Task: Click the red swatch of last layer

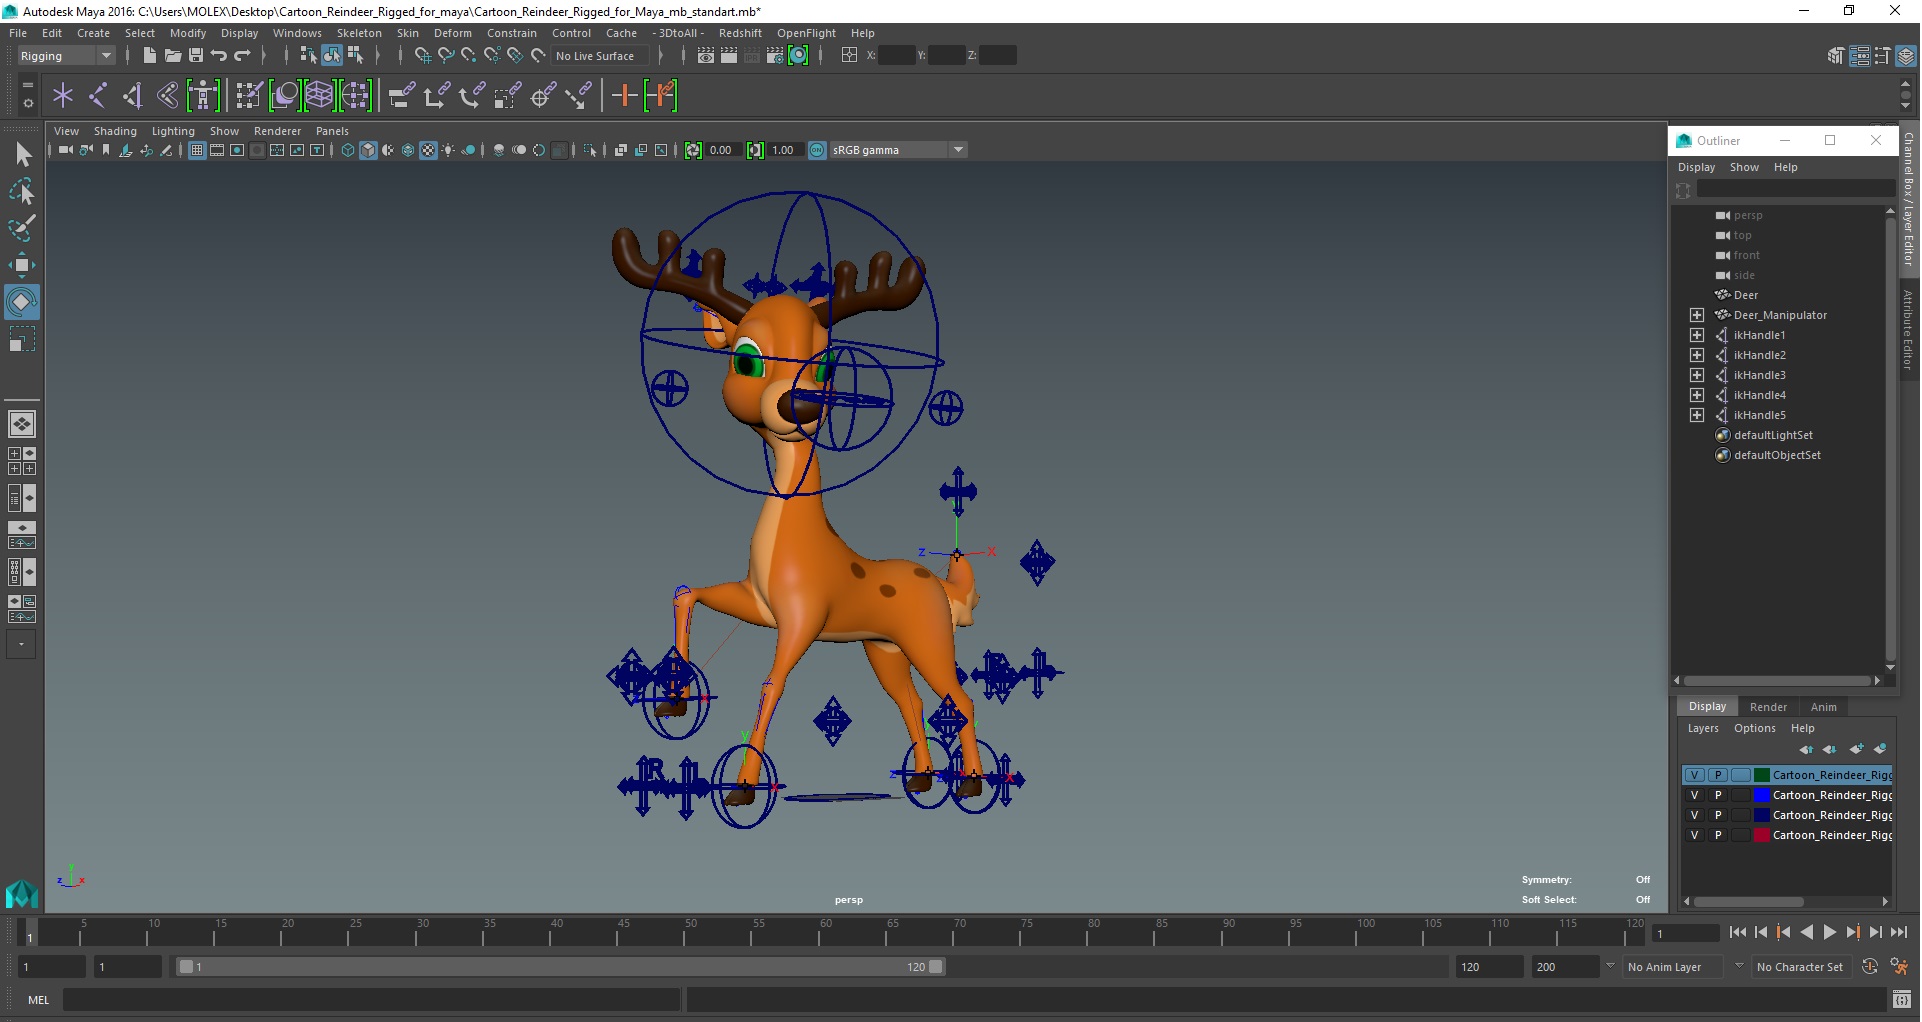Action: coord(1761,835)
